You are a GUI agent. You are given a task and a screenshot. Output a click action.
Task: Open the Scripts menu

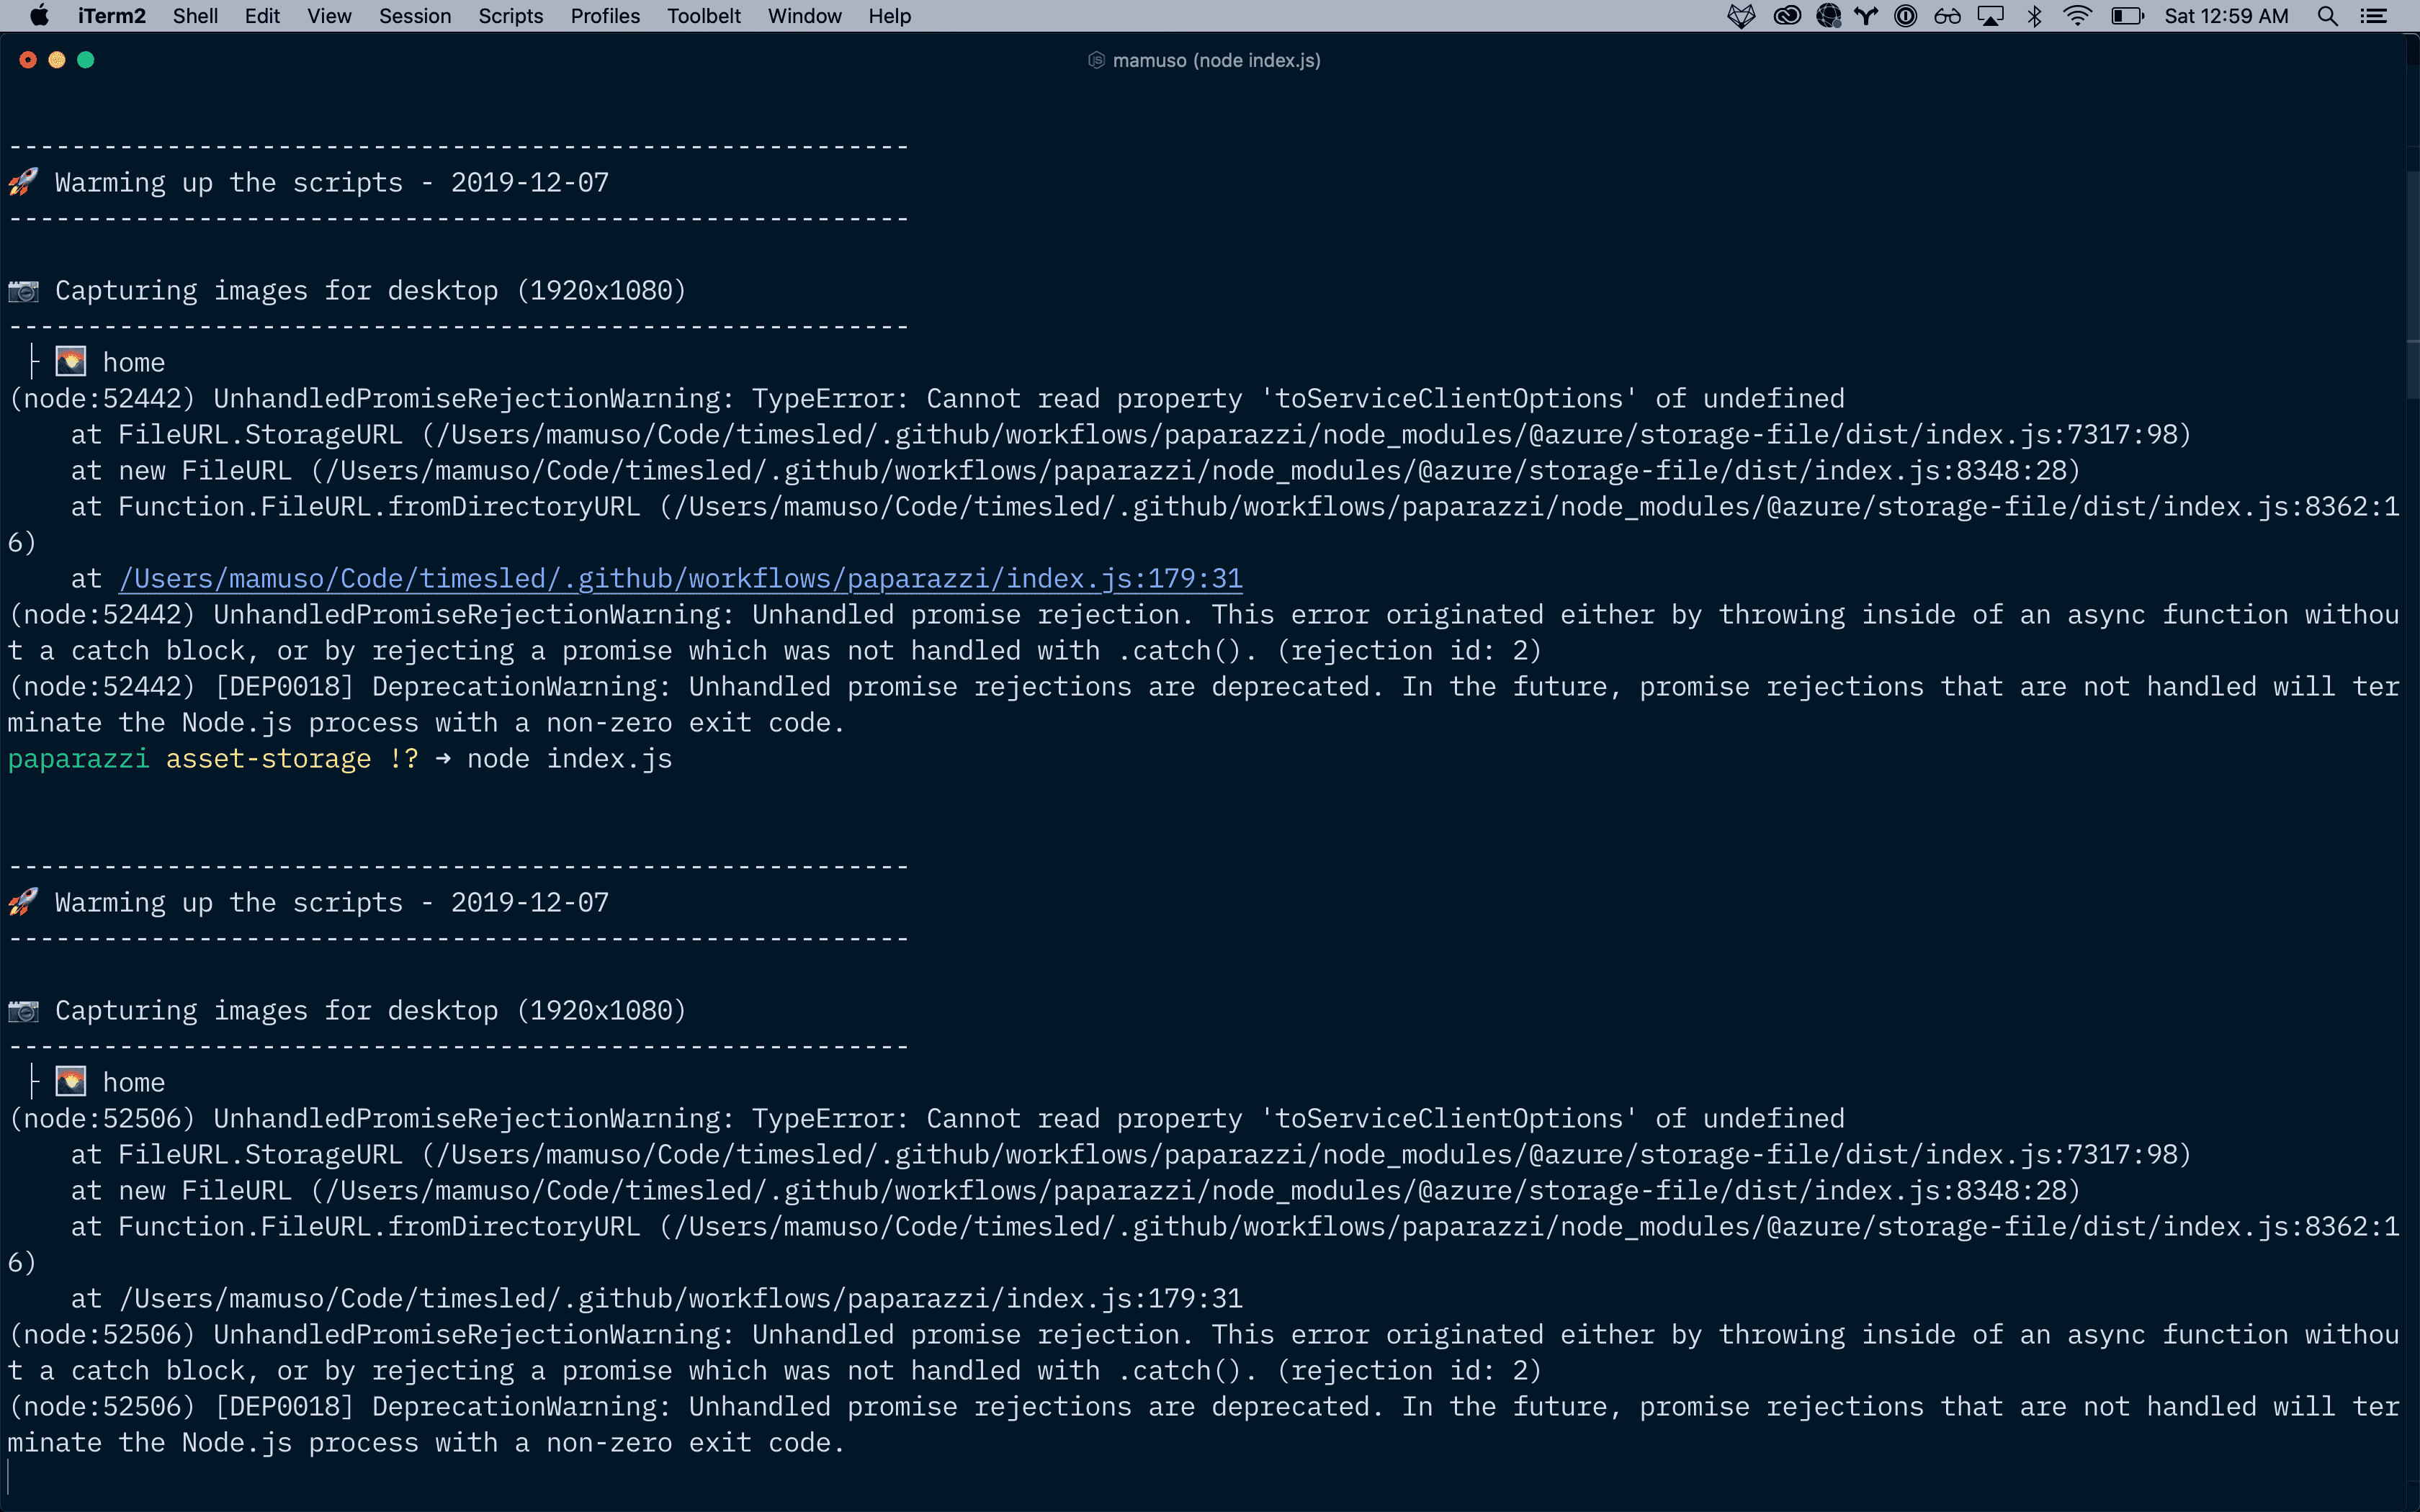pyautogui.click(x=510, y=16)
